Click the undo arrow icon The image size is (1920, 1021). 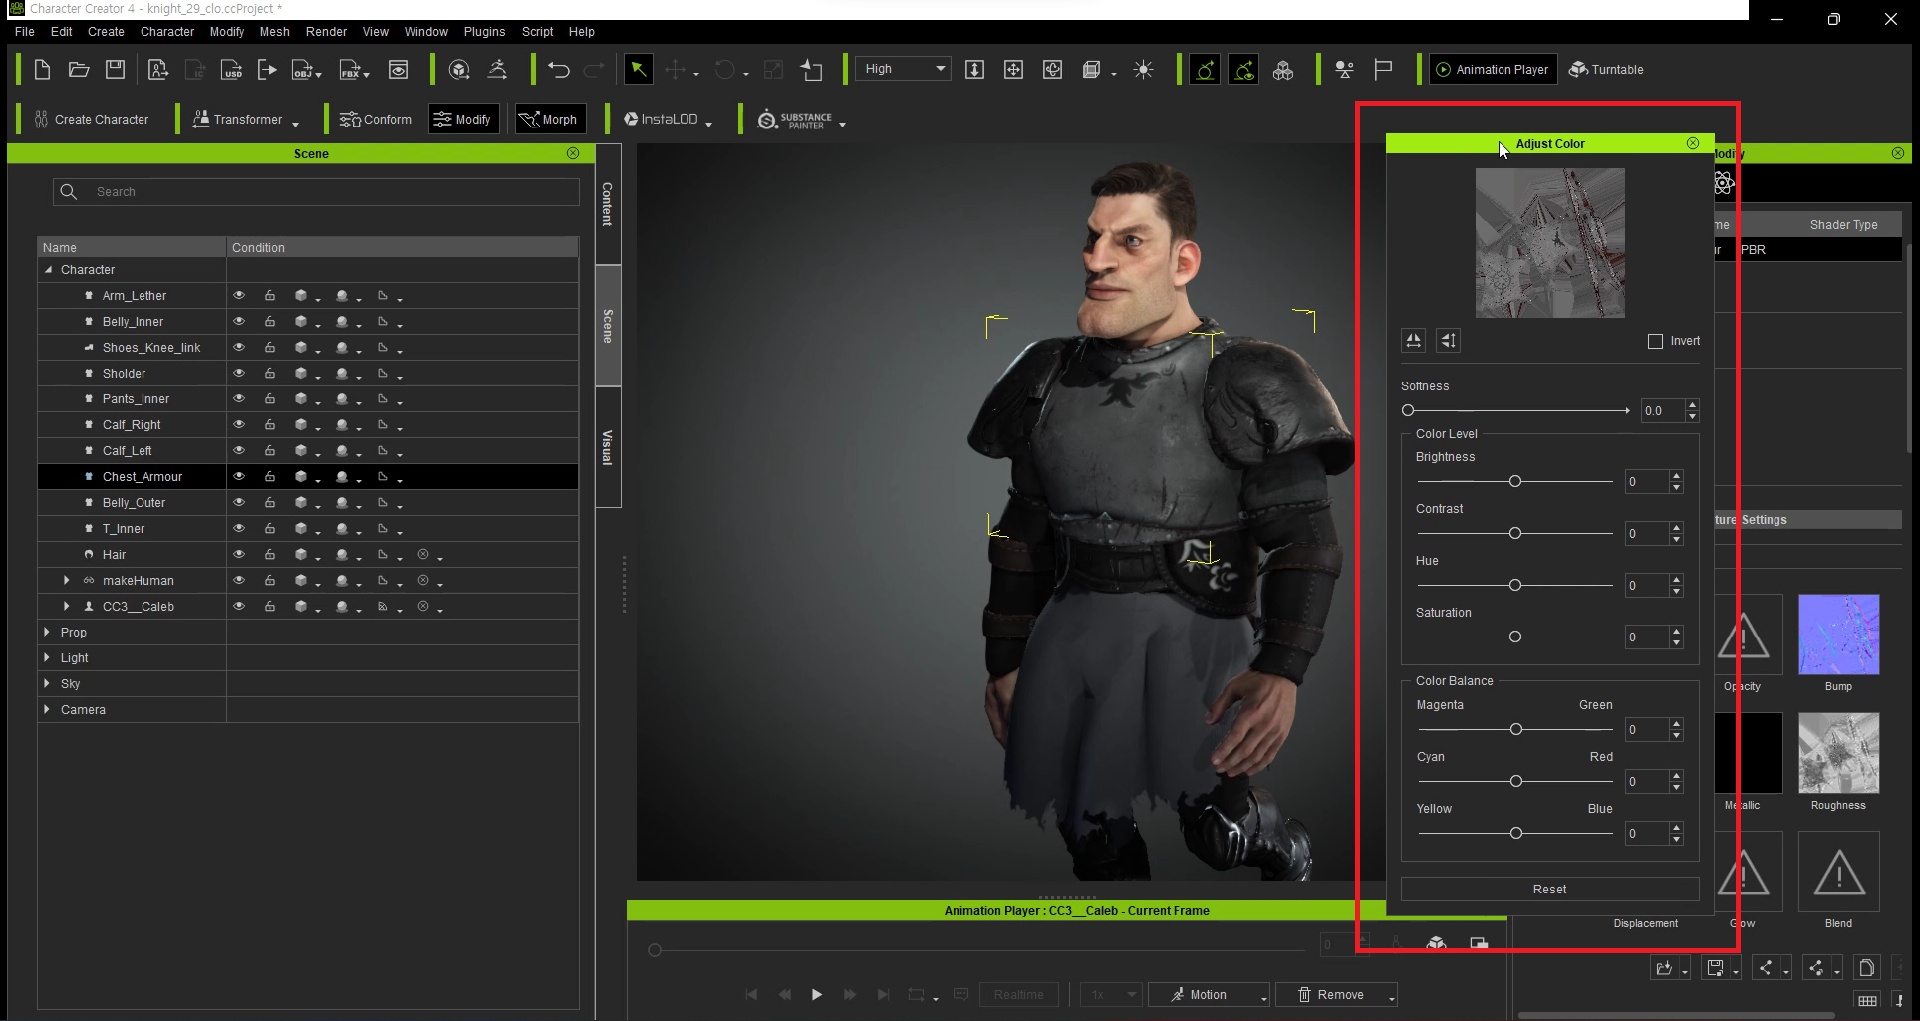click(559, 70)
